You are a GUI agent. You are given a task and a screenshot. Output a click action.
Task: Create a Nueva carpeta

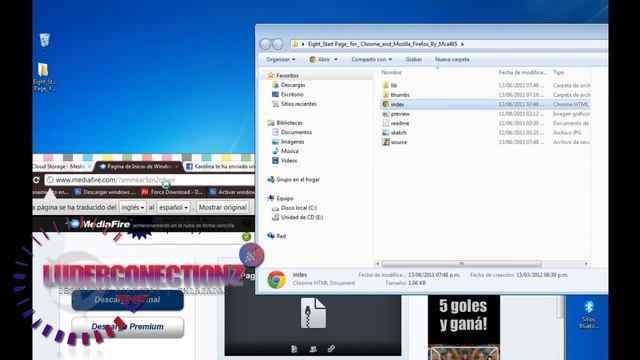(452, 60)
